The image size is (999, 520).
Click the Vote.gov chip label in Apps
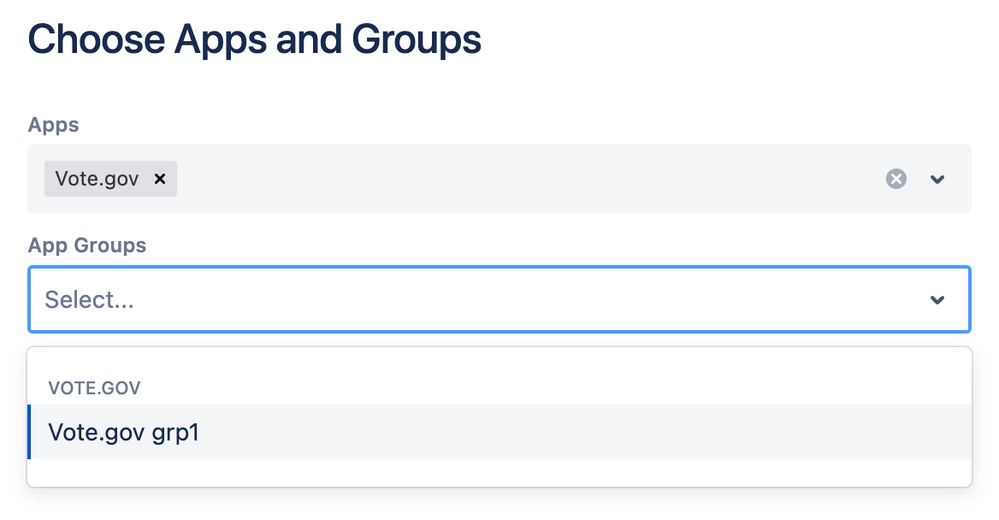97,179
